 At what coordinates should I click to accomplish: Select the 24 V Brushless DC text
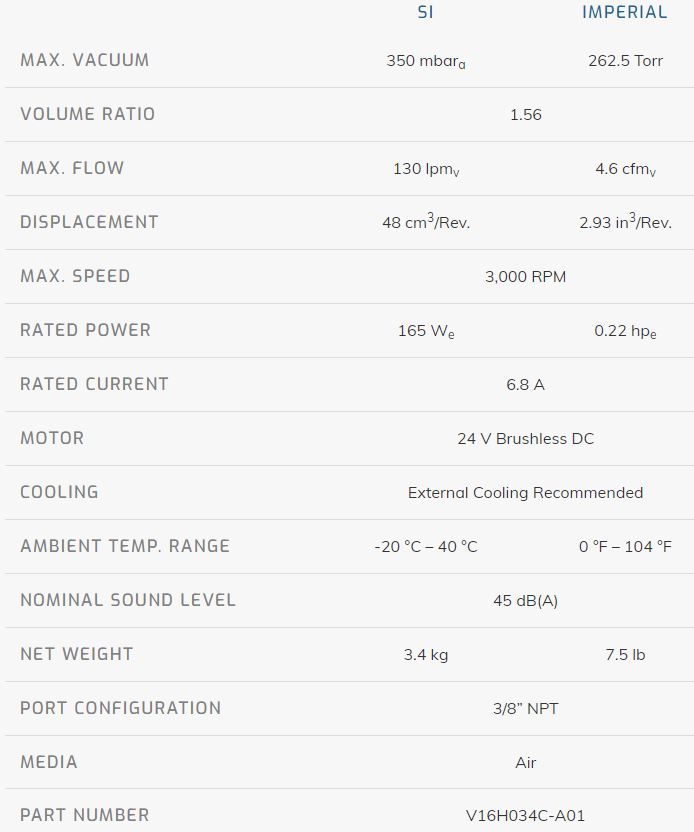526,439
